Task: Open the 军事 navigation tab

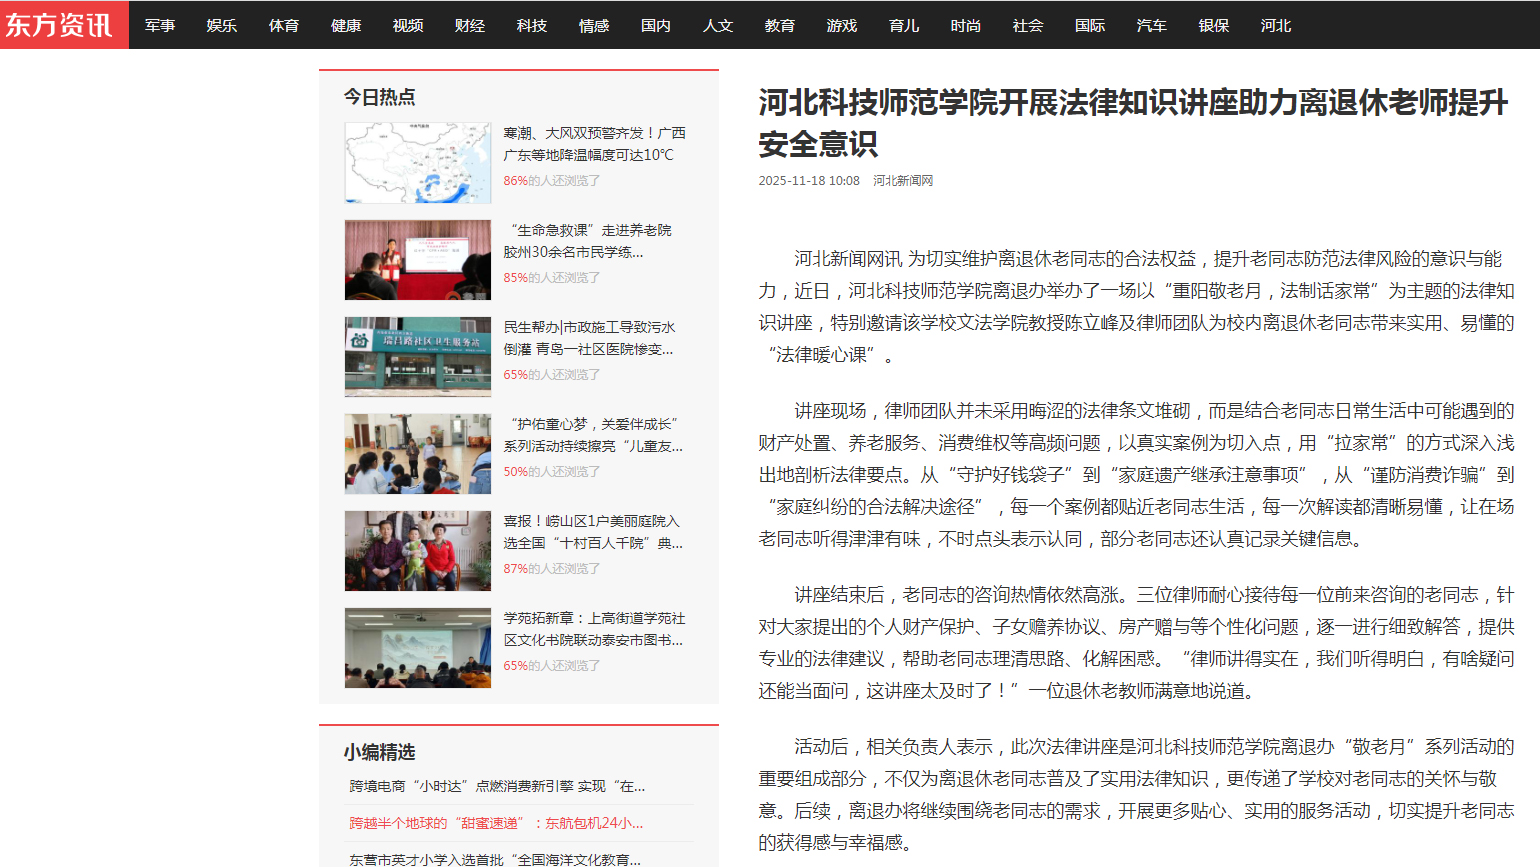Action: [160, 26]
